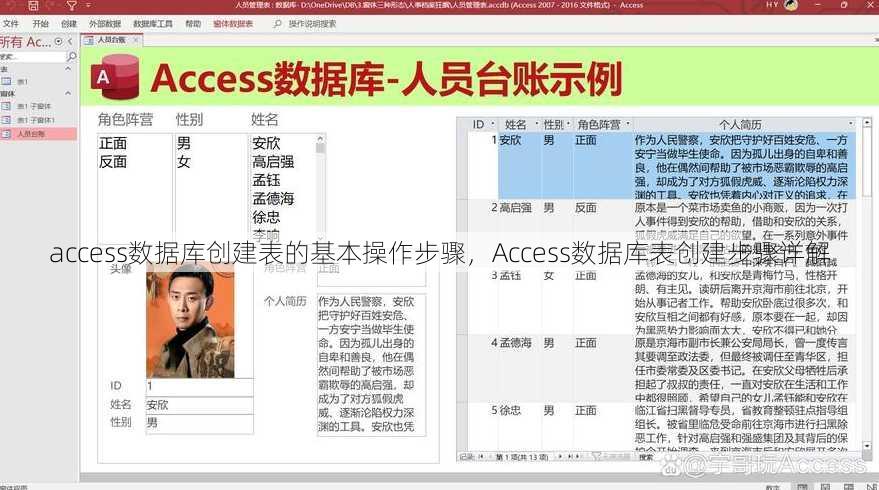This screenshot has height=490, width=879.
Task: Open the 数据库工具 ribbon tab
Action: point(152,24)
